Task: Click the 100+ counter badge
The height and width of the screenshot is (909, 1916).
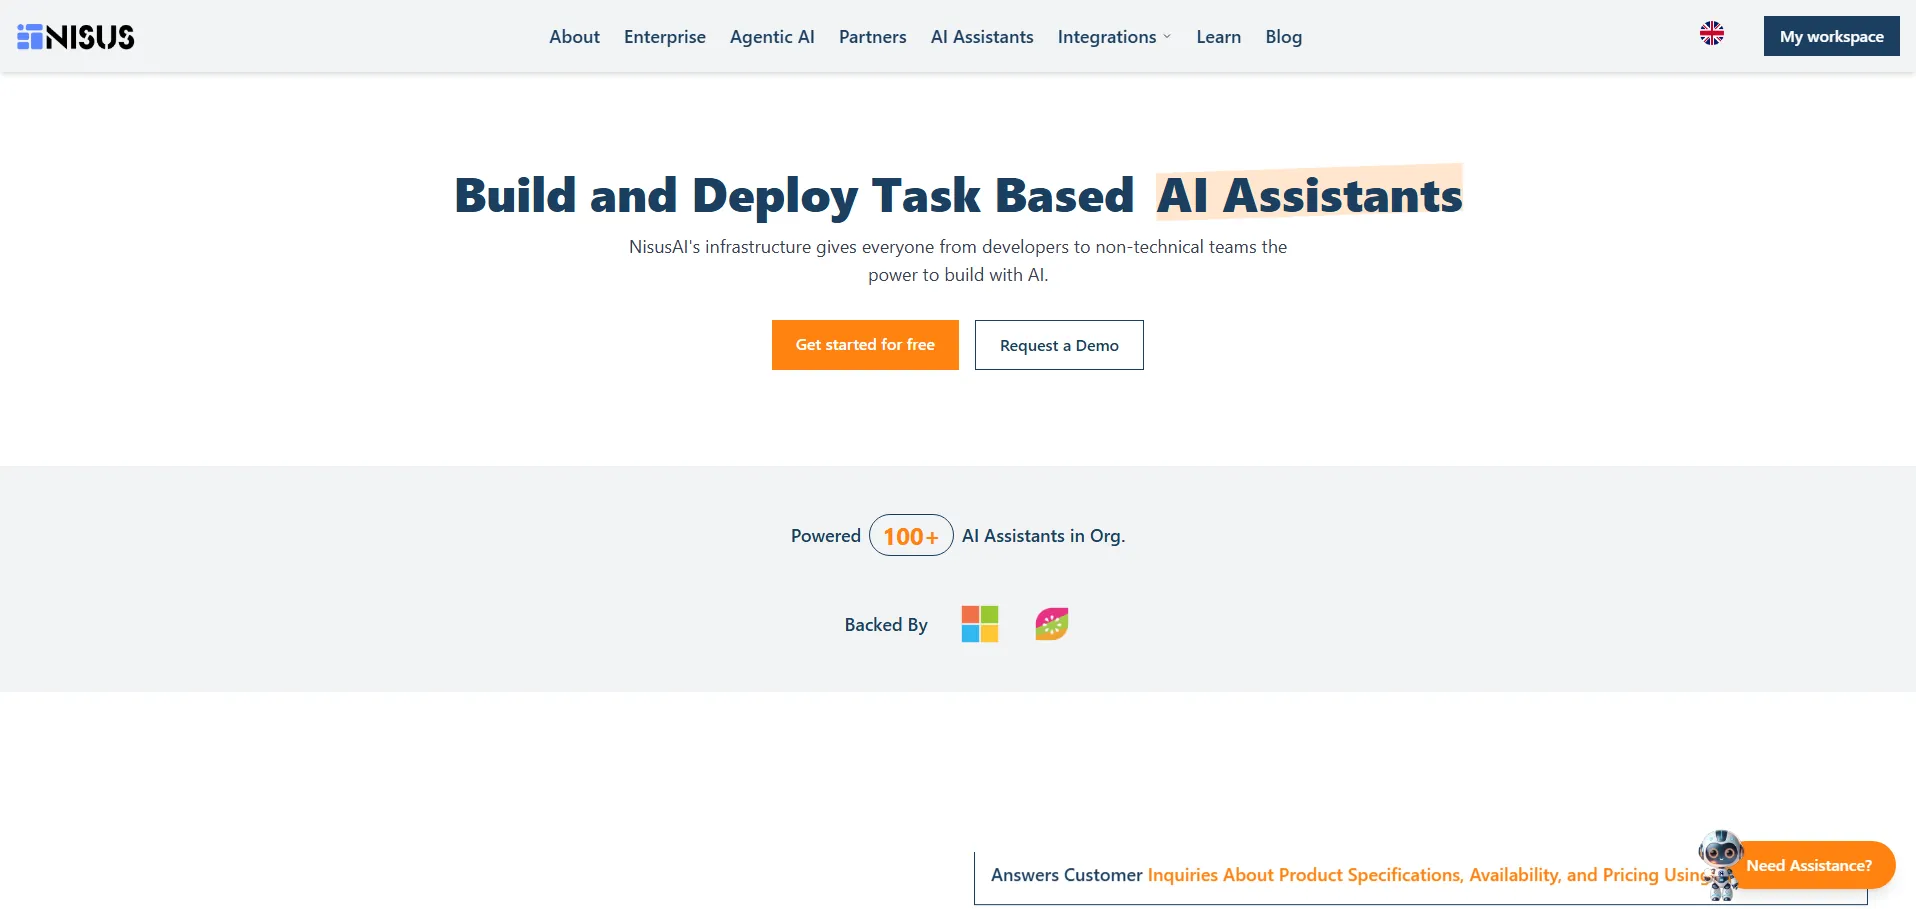Action: [910, 536]
